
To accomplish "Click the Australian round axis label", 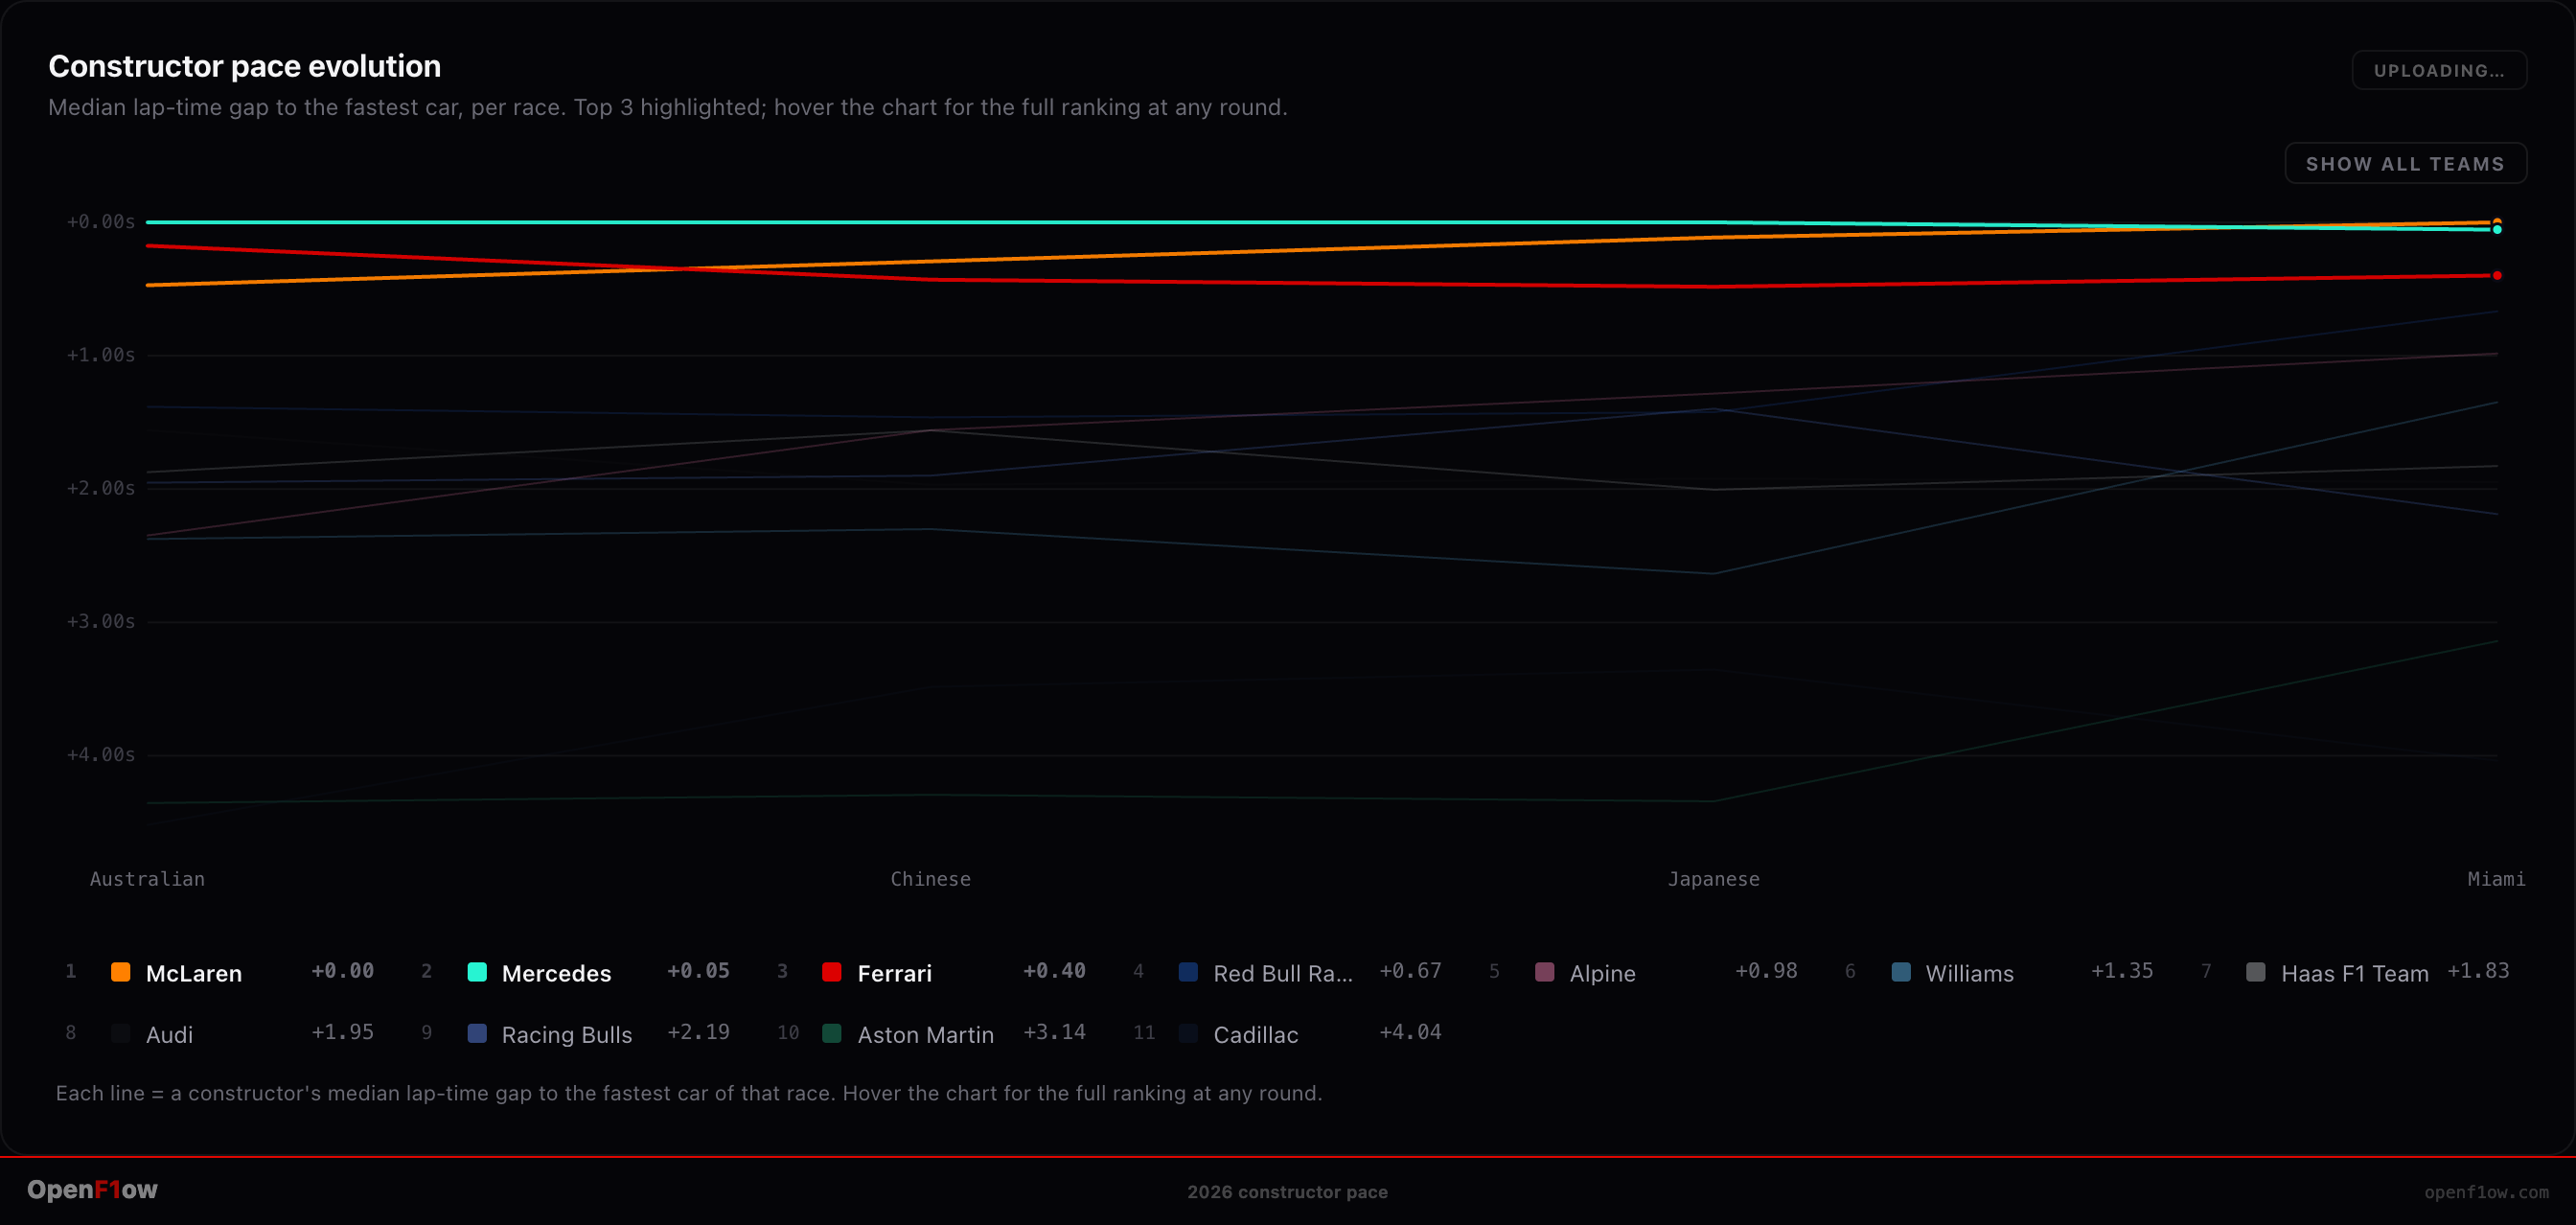I will point(147,879).
